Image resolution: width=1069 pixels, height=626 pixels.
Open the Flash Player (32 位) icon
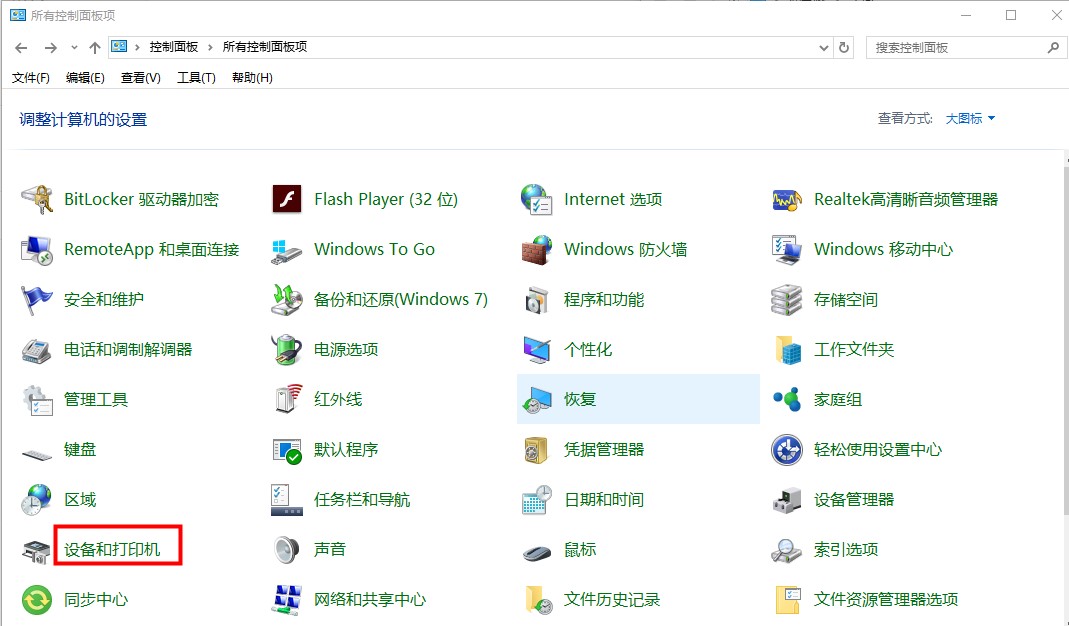tap(287, 200)
